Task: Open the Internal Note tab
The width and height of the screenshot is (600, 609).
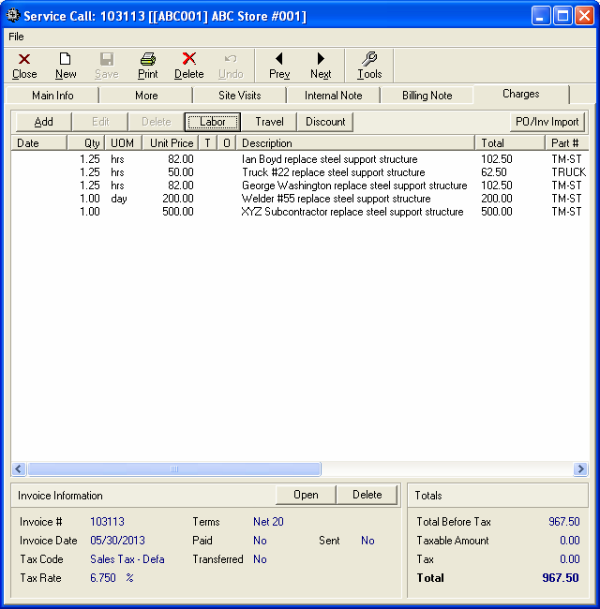Action: [x=333, y=96]
